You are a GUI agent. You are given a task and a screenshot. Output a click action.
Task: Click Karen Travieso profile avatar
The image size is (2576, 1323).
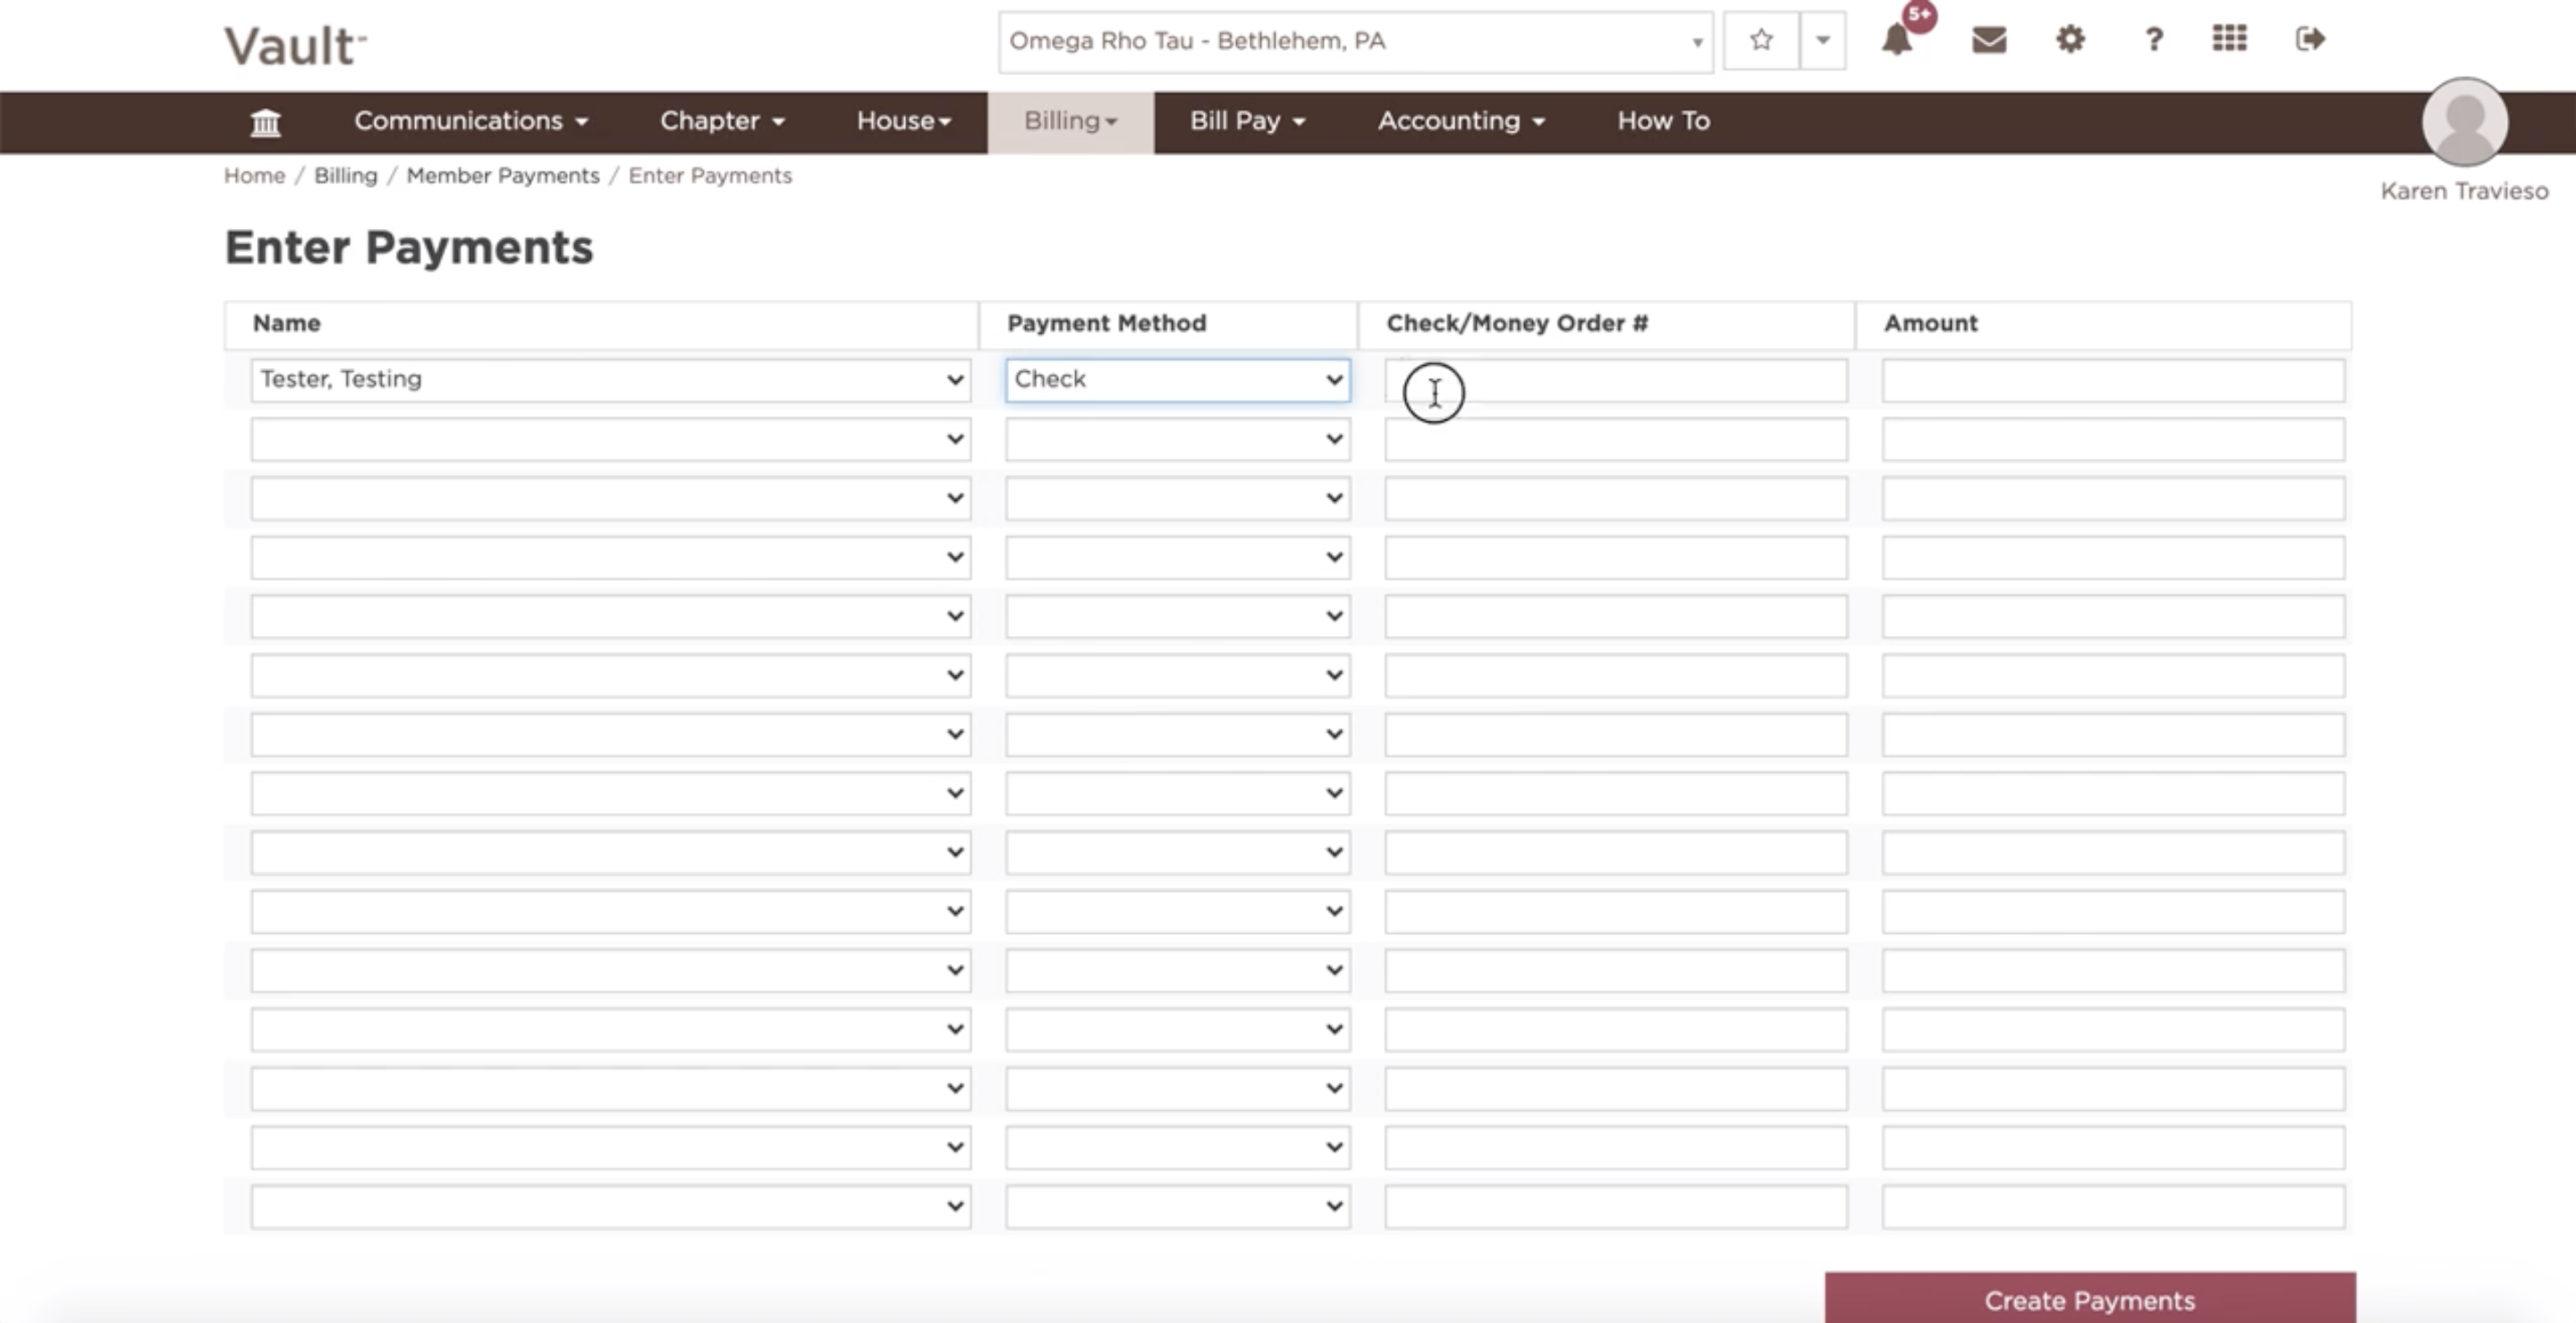(x=2464, y=122)
